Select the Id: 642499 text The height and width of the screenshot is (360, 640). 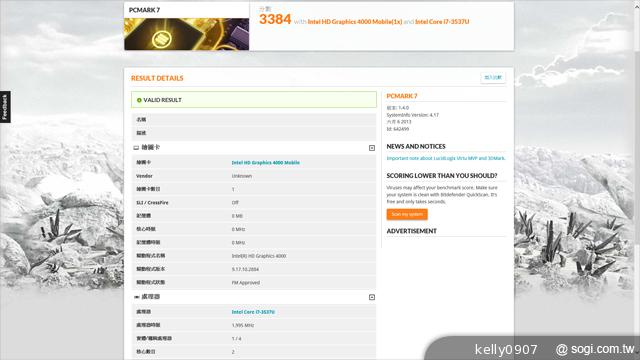click(398, 129)
